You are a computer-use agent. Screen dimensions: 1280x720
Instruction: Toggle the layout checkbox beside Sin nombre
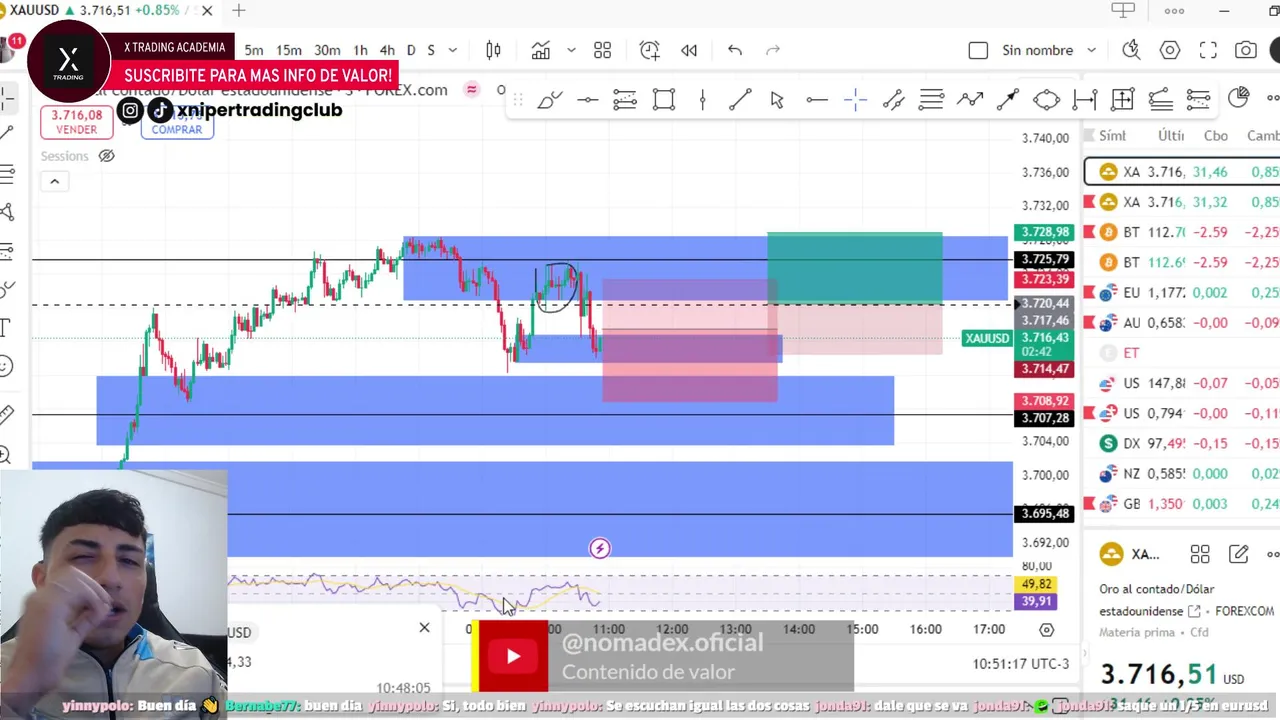(978, 50)
